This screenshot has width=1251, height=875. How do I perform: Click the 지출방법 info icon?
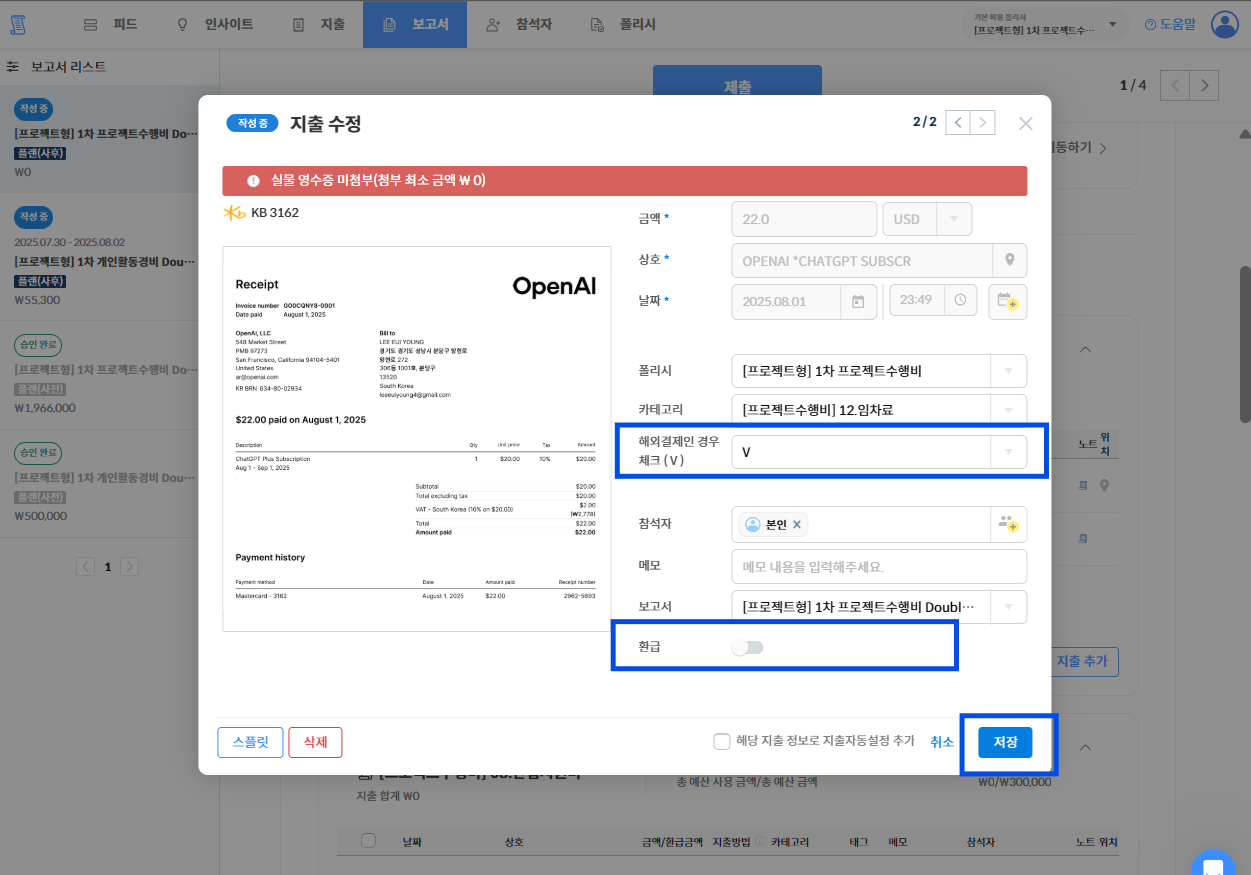(761, 842)
